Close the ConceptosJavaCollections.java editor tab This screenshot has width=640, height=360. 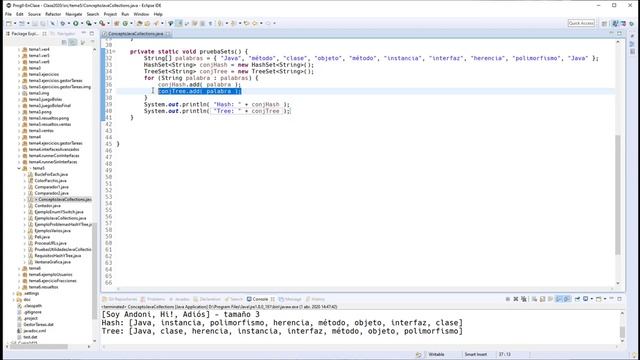click(x=168, y=33)
